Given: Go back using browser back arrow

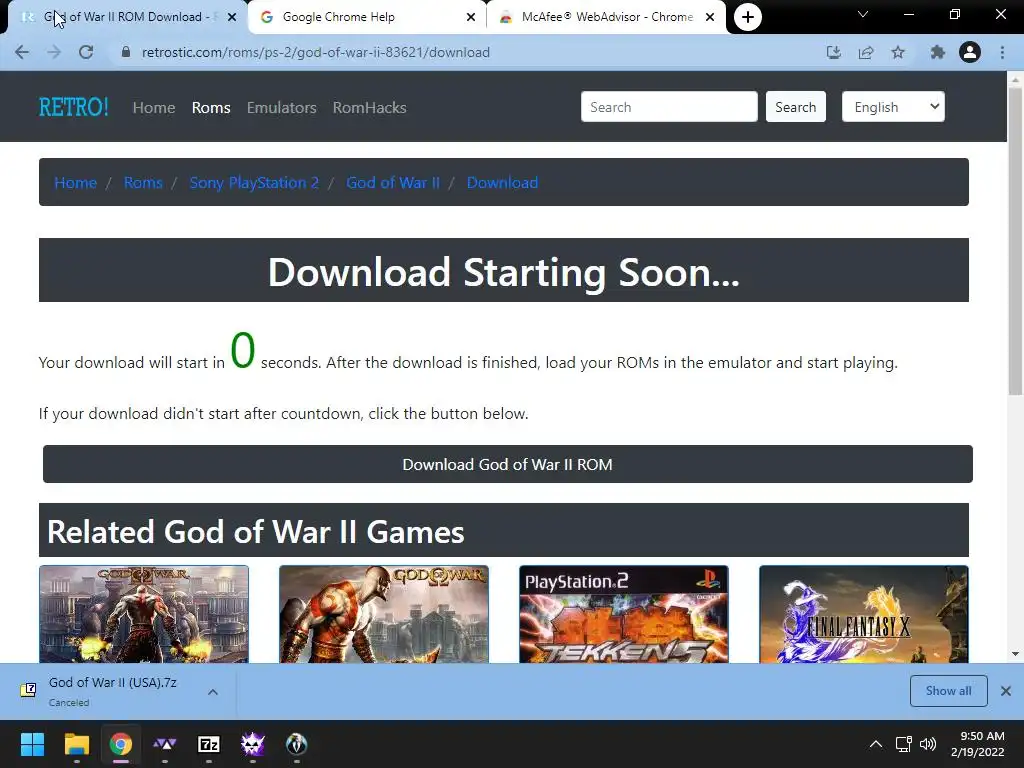Looking at the screenshot, I should tap(22, 52).
